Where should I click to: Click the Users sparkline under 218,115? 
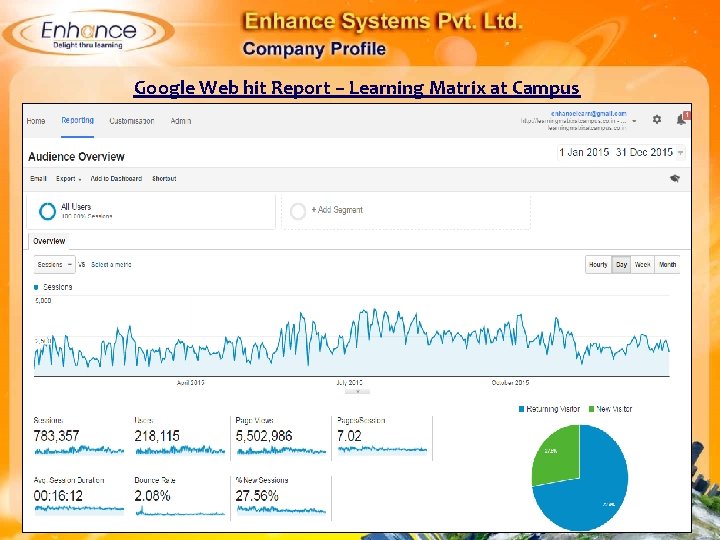(x=180, y=450)
